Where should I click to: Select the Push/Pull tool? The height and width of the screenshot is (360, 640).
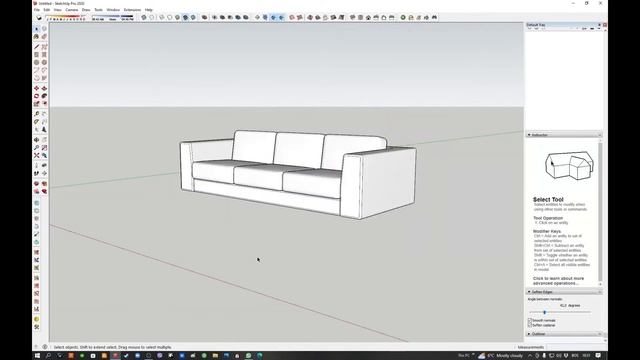[x=44, y=88]
